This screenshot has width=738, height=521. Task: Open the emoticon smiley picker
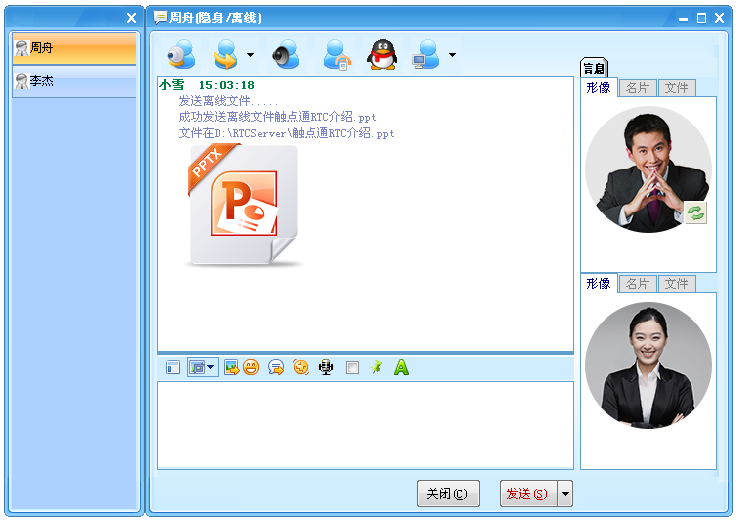tap(251, 368)
